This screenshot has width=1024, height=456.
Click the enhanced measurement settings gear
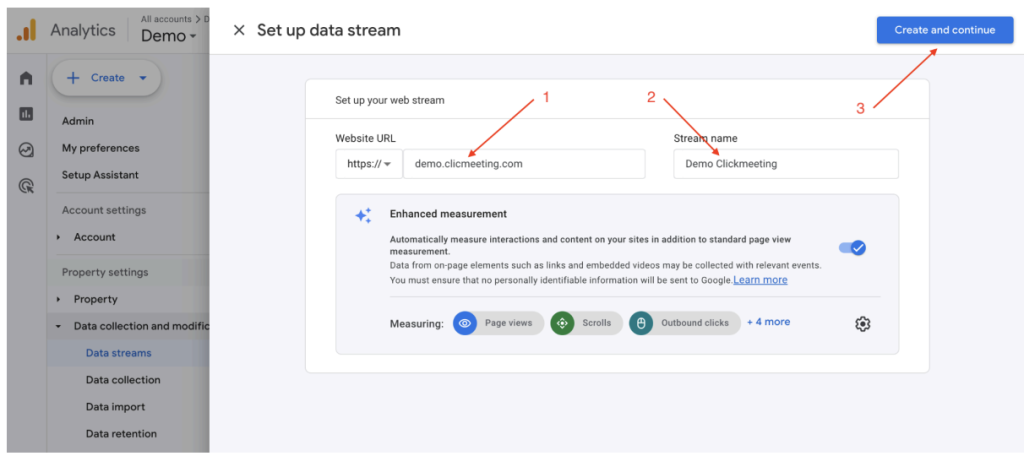pos(863,323)
